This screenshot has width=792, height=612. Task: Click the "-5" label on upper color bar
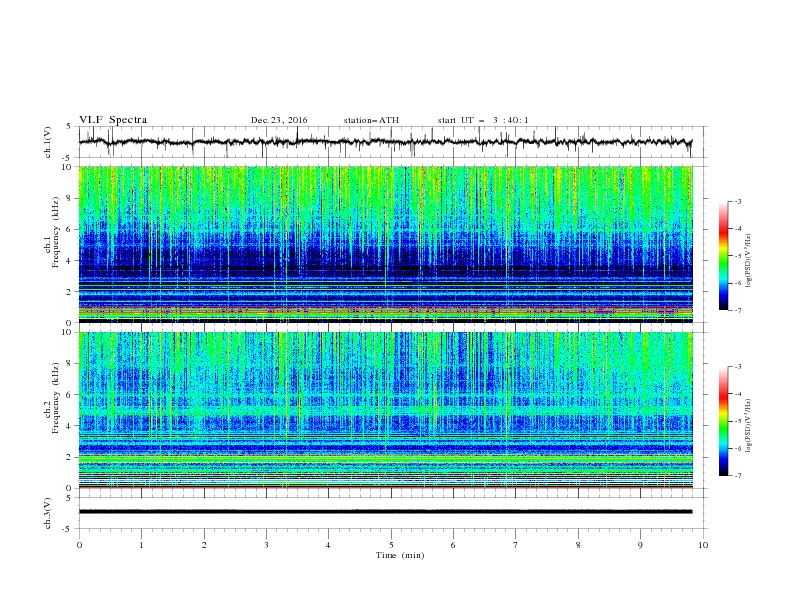click(738, 256)
